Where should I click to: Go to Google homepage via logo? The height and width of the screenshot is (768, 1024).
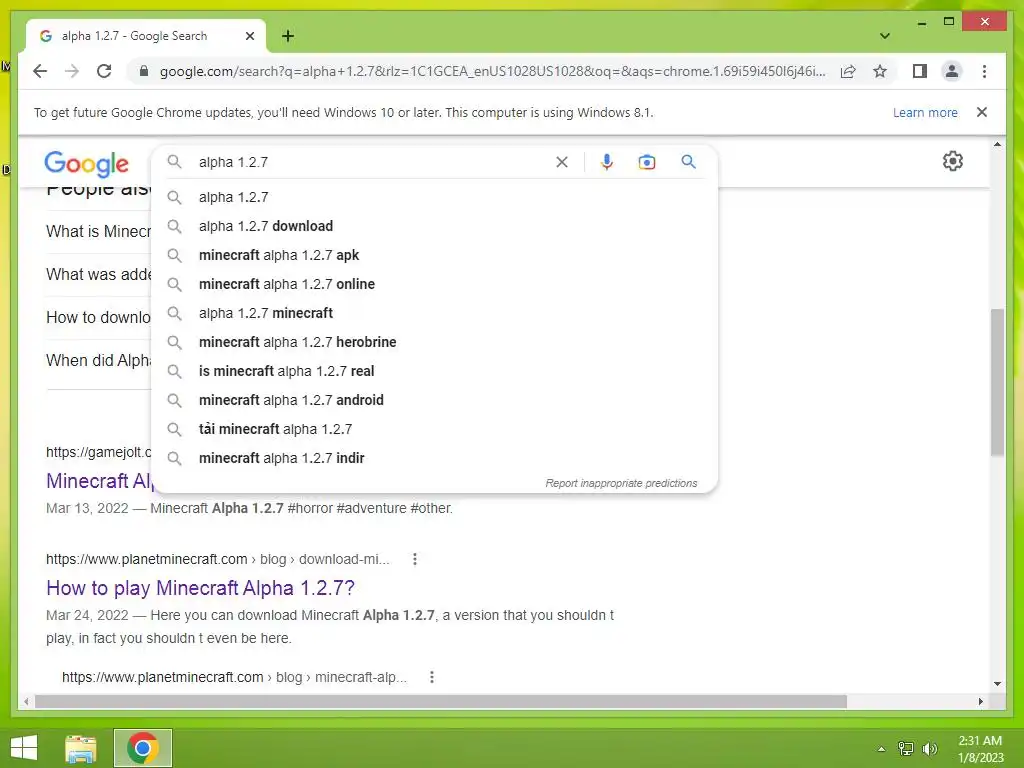86,163
